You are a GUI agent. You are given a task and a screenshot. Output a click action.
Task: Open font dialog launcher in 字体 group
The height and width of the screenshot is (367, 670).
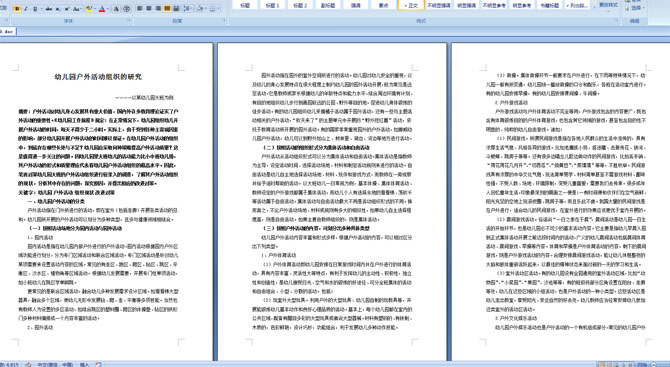coord(129,20)
